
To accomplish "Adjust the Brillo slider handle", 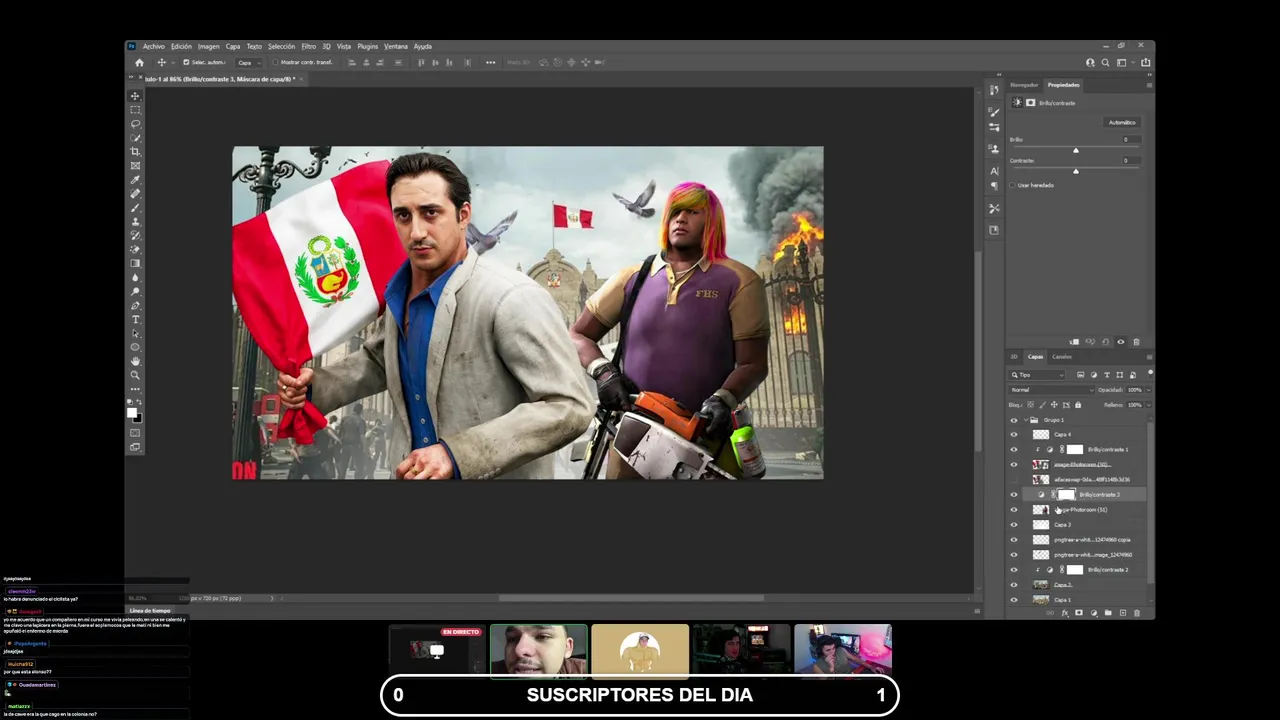I will click(x=1076, y=150).
